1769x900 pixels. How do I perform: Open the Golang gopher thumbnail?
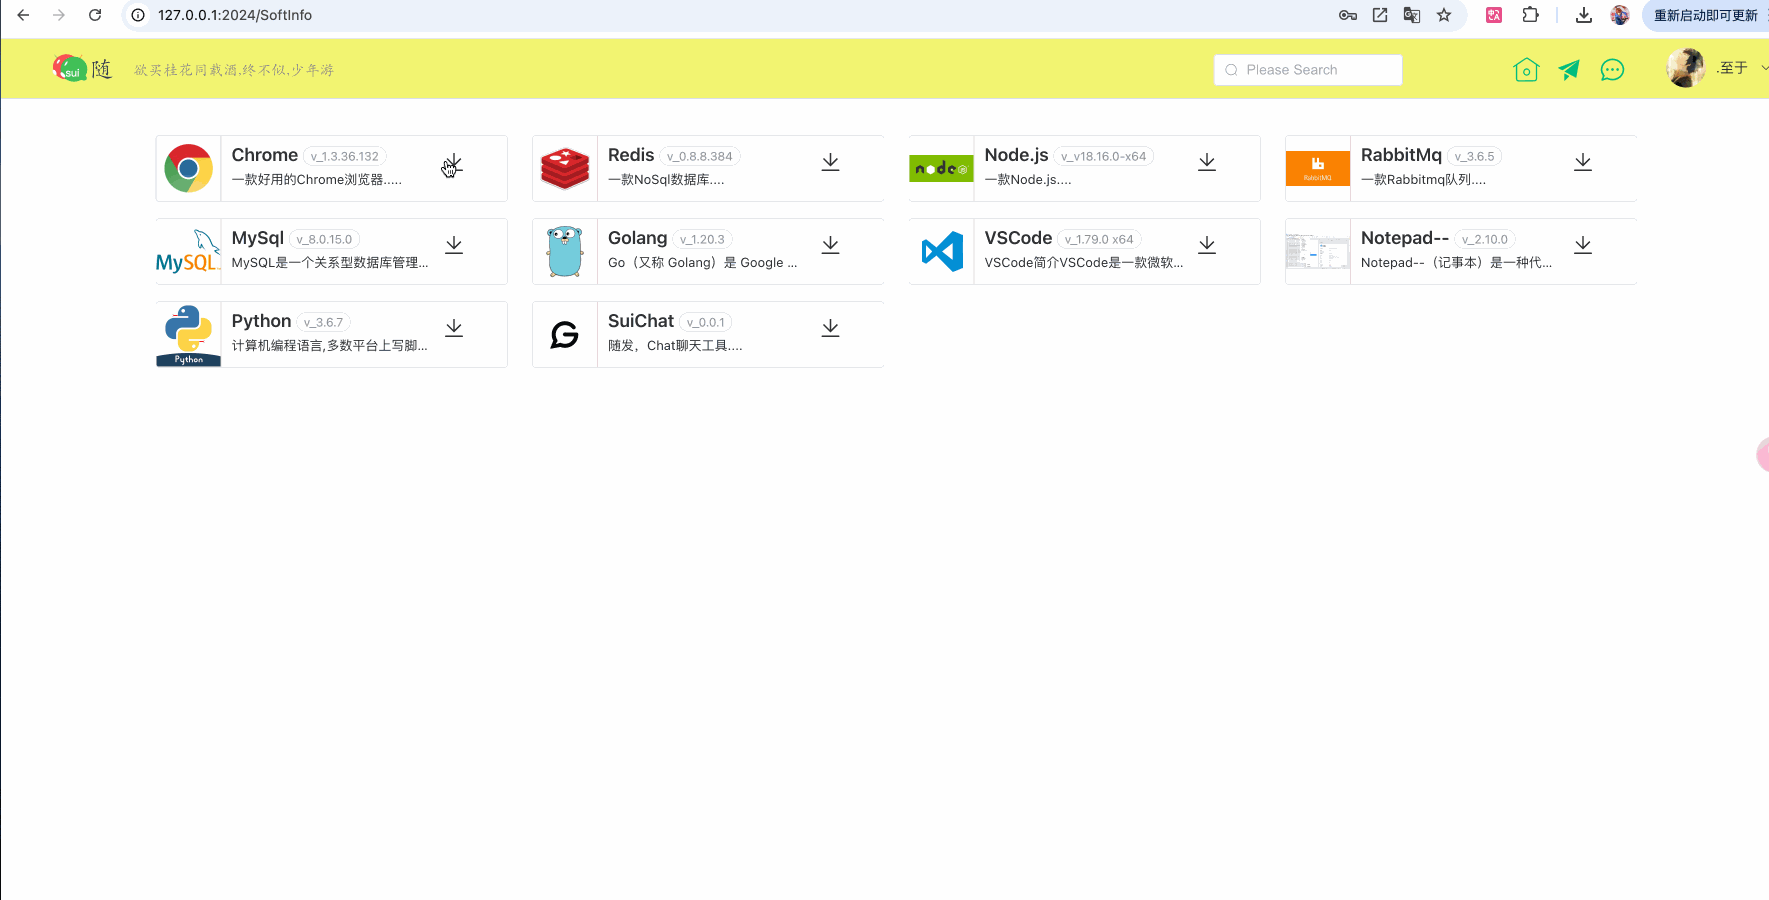pos(565,251)
